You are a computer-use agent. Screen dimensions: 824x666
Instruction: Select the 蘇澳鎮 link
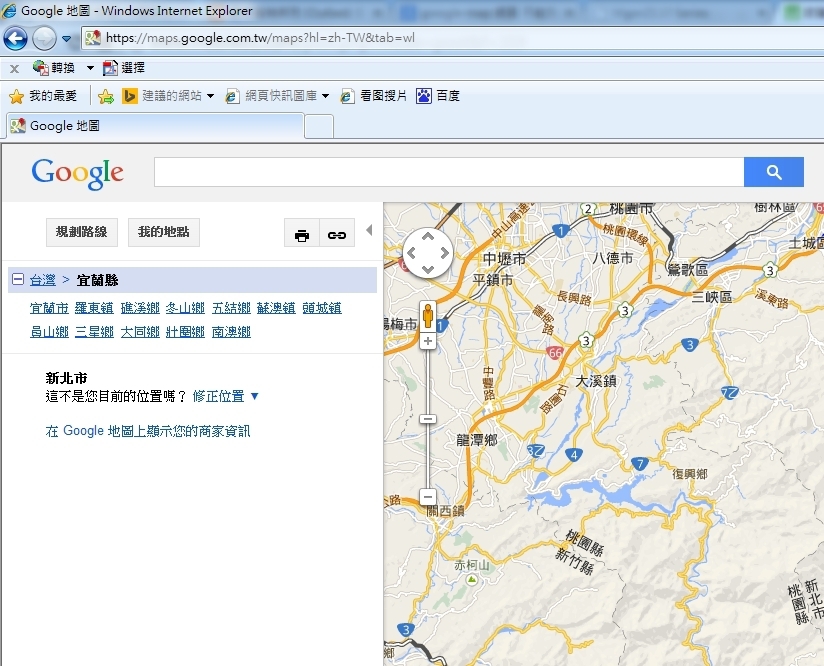[x=276, y=308]
